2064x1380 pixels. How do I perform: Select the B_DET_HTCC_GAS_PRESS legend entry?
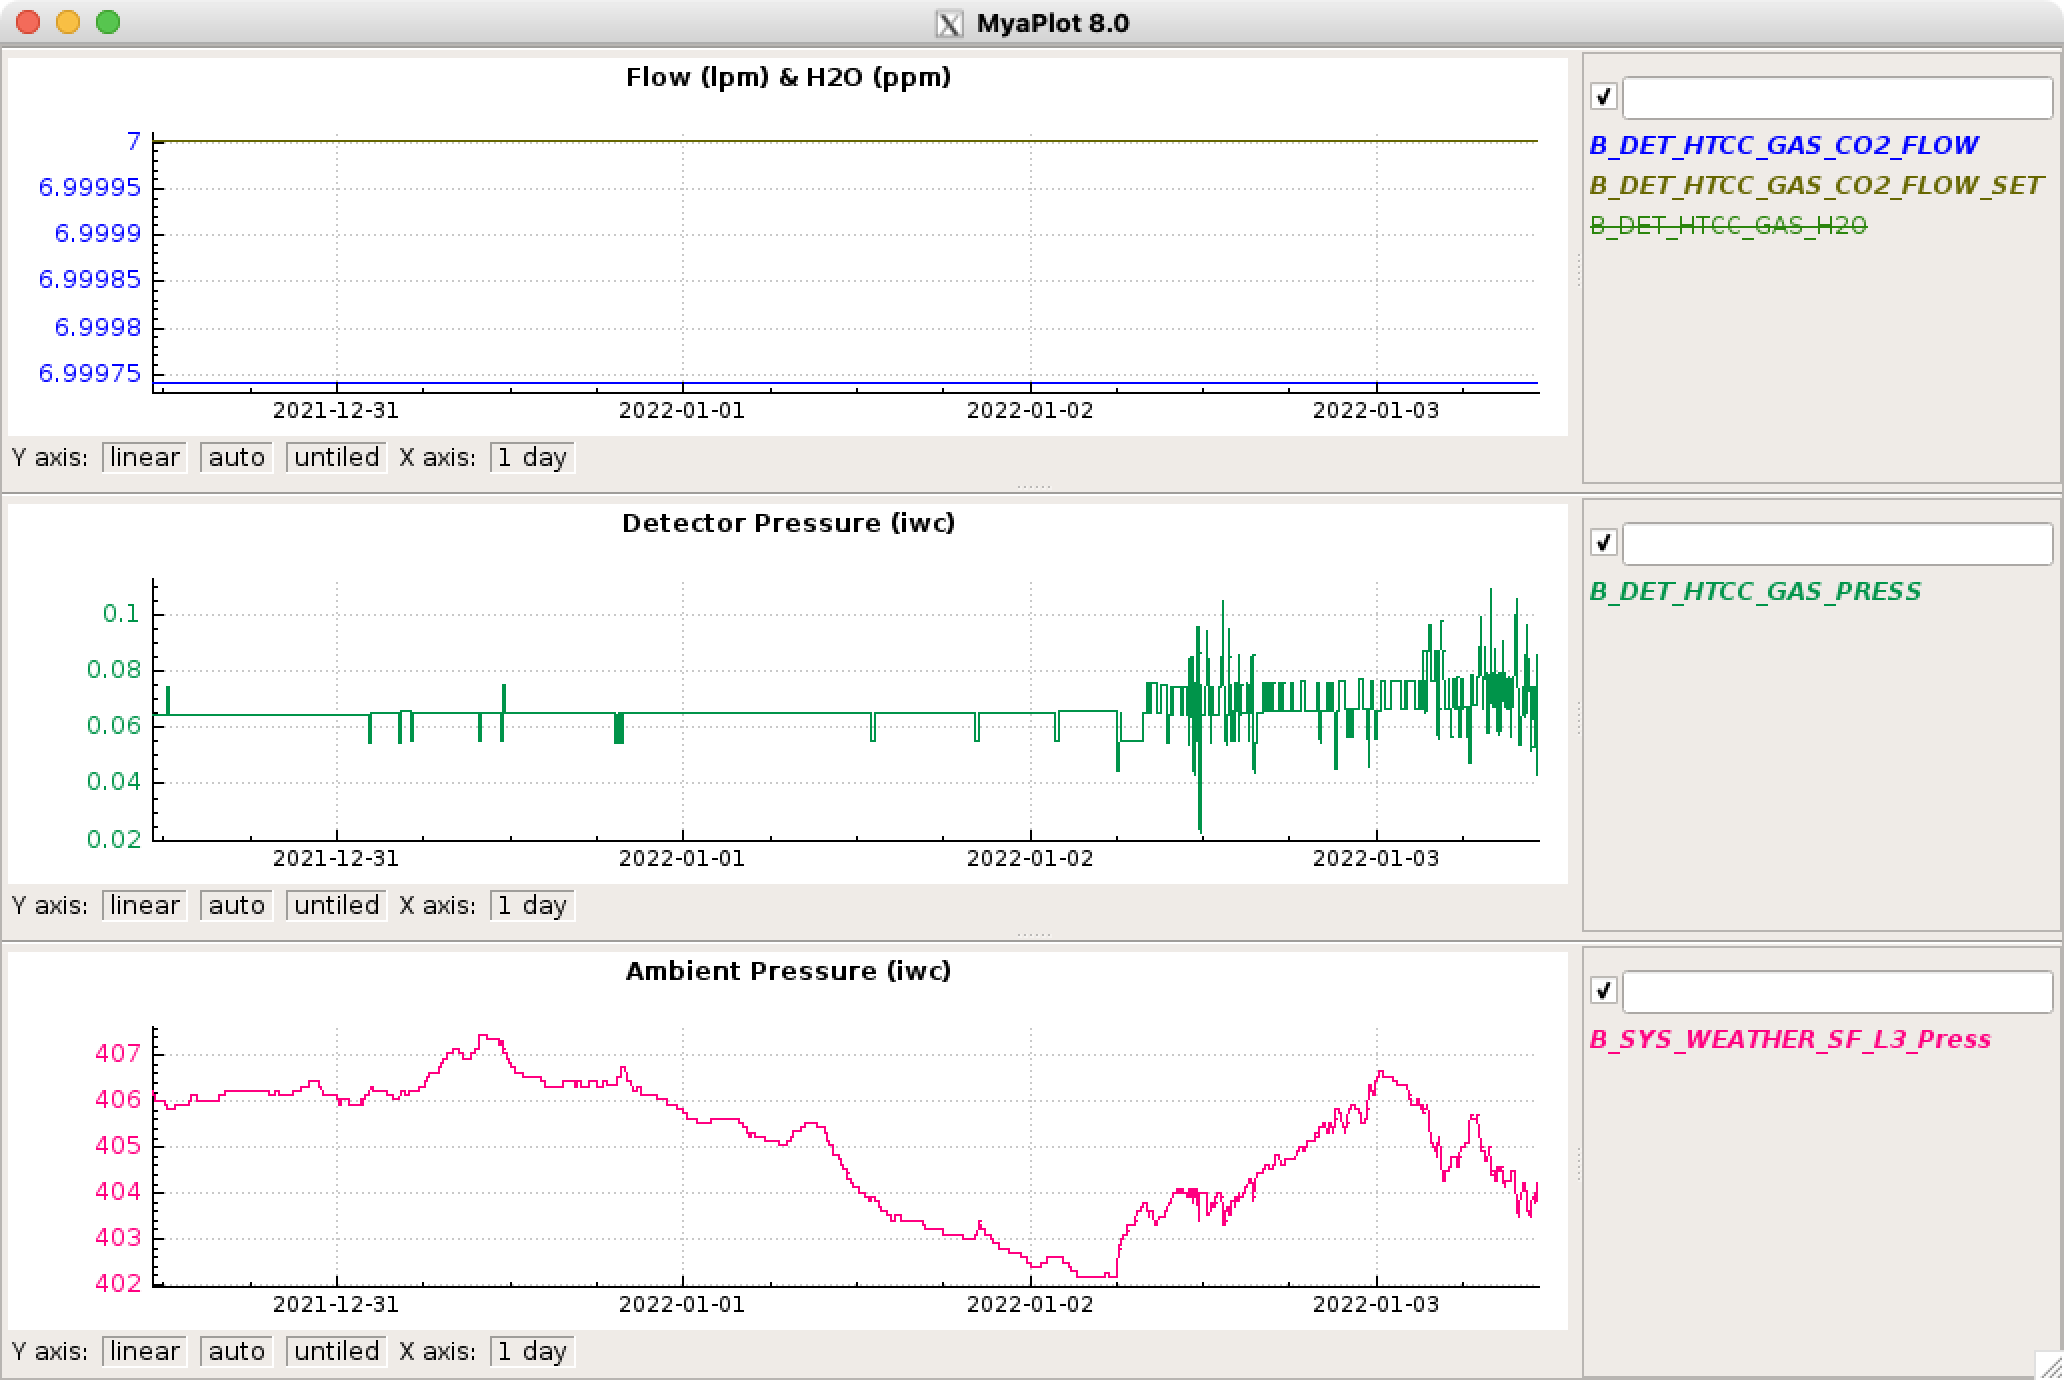tap(1755, 592)
